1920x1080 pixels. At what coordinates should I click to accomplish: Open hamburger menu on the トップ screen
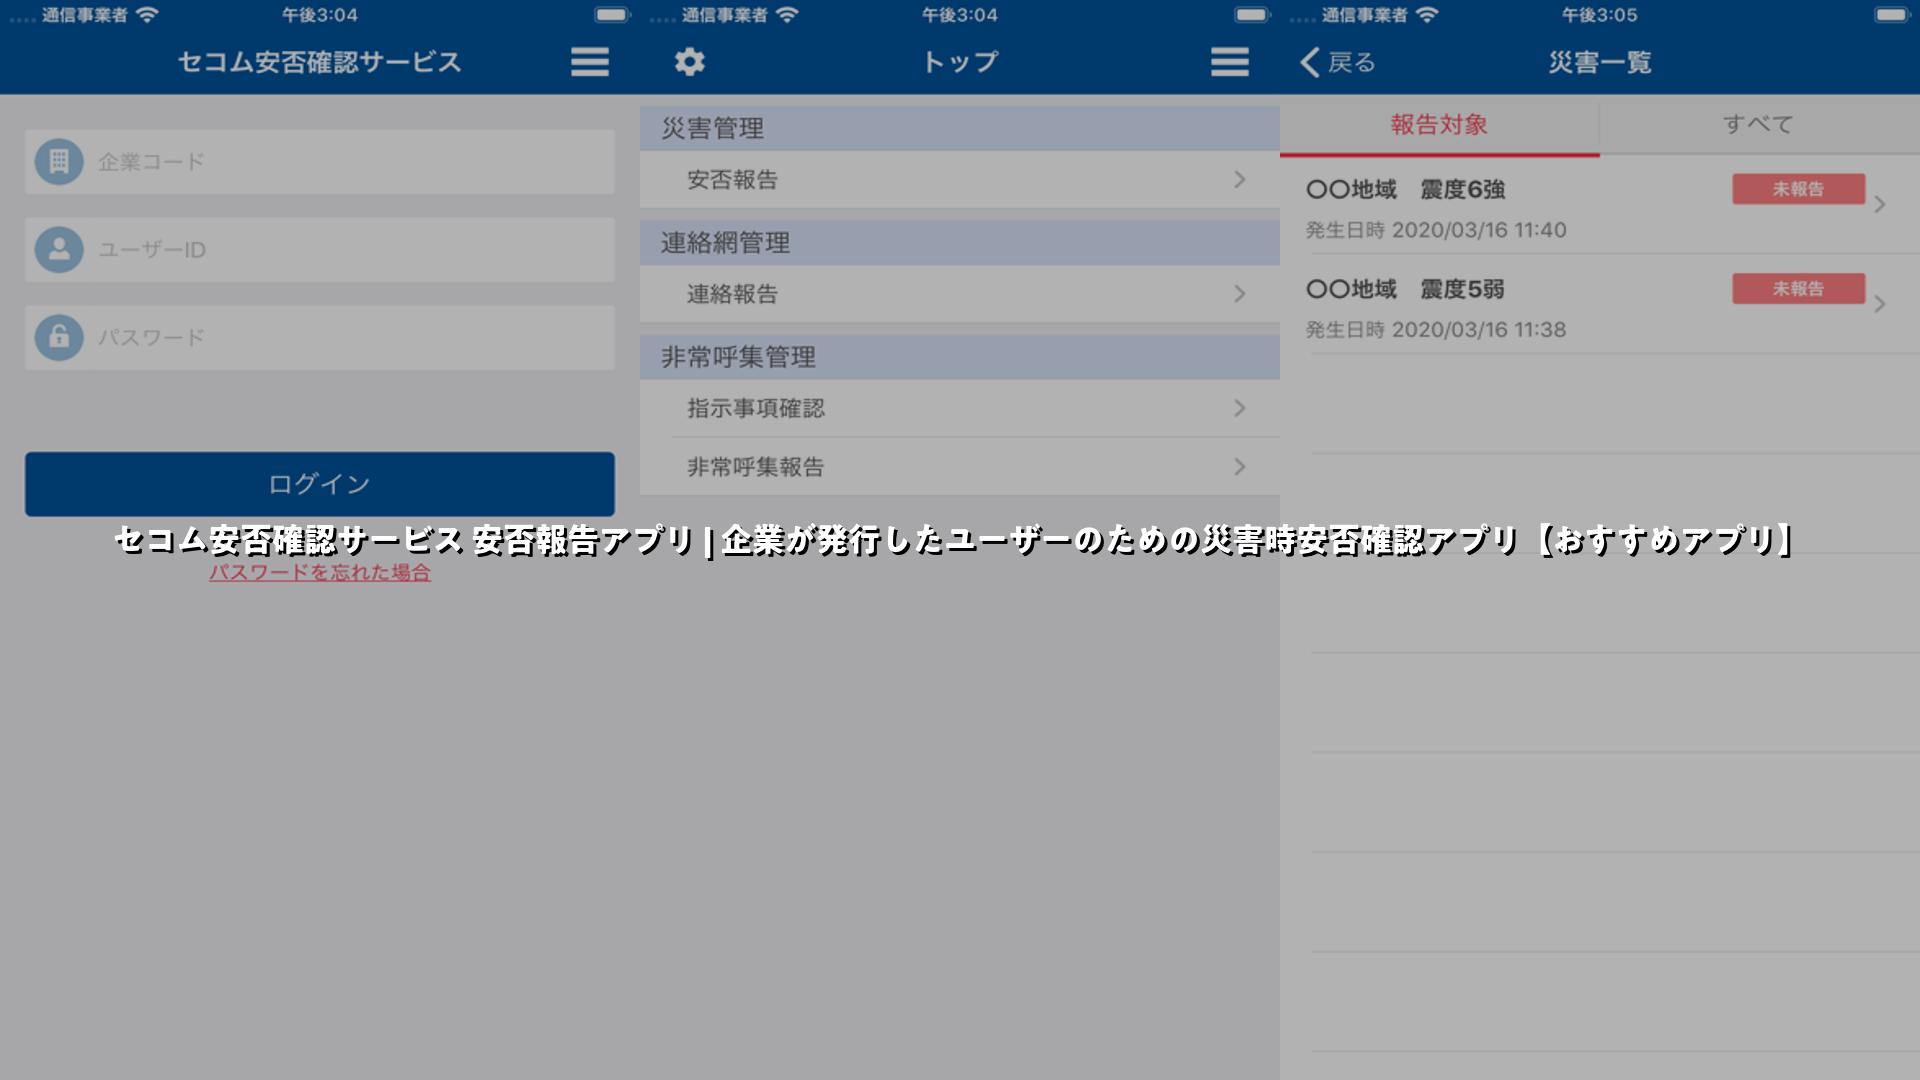coord(1229,62)
